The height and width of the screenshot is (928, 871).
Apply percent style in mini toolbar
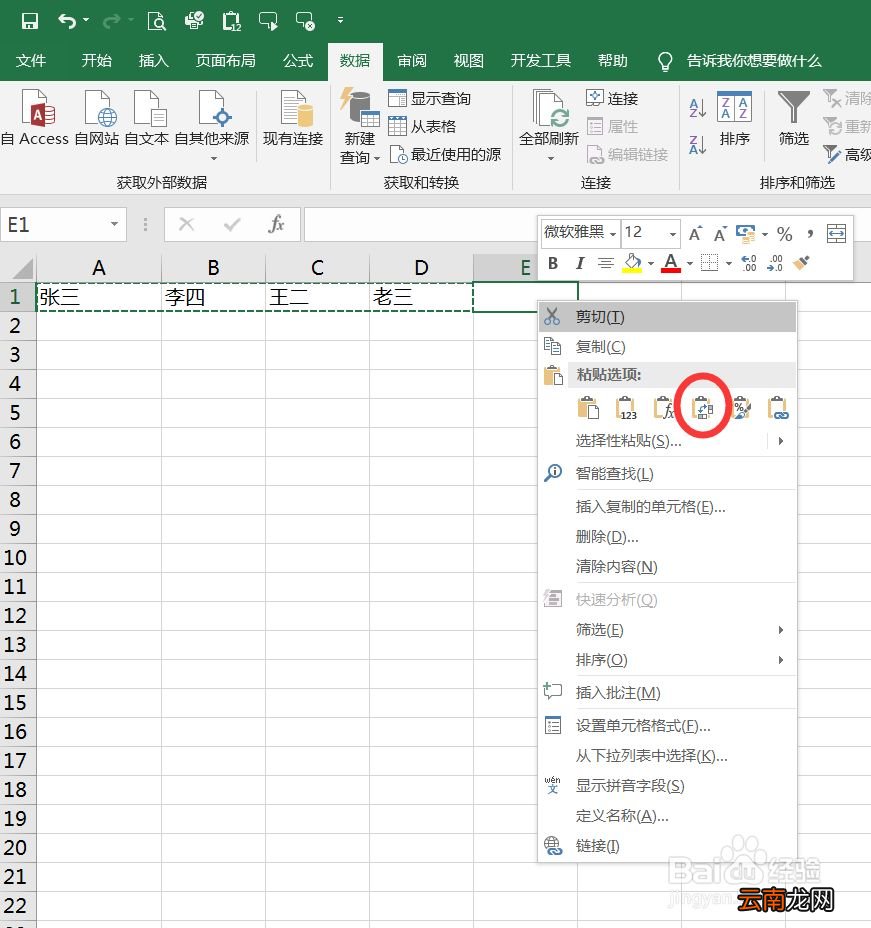tap(785, 234)
